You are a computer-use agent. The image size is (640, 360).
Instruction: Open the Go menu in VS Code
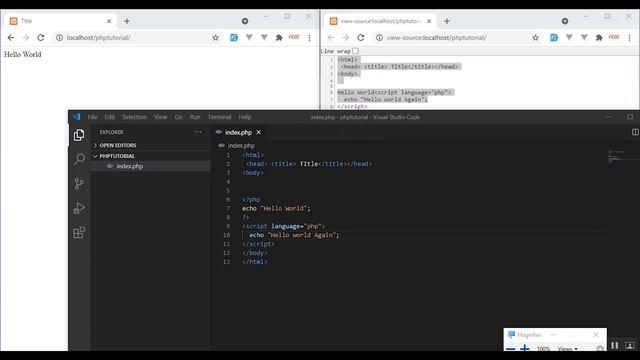pyautogui.click(x=178, y=117)
